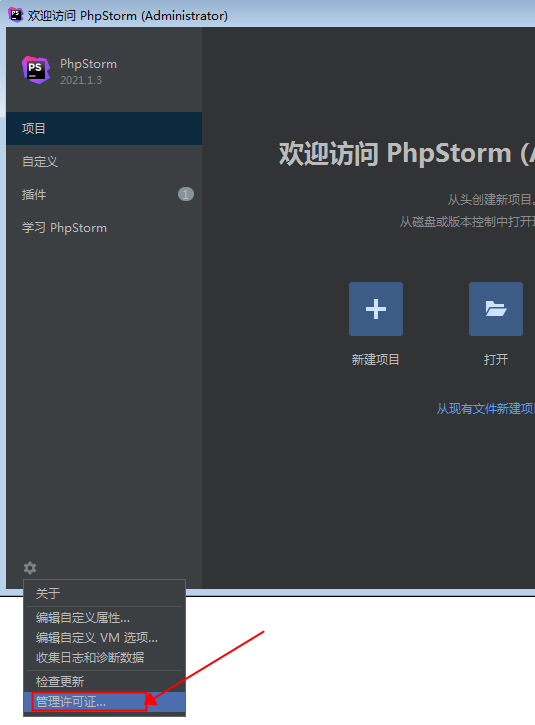Select 编辑自定义 VM 选项... entry

tap(105, 638)
